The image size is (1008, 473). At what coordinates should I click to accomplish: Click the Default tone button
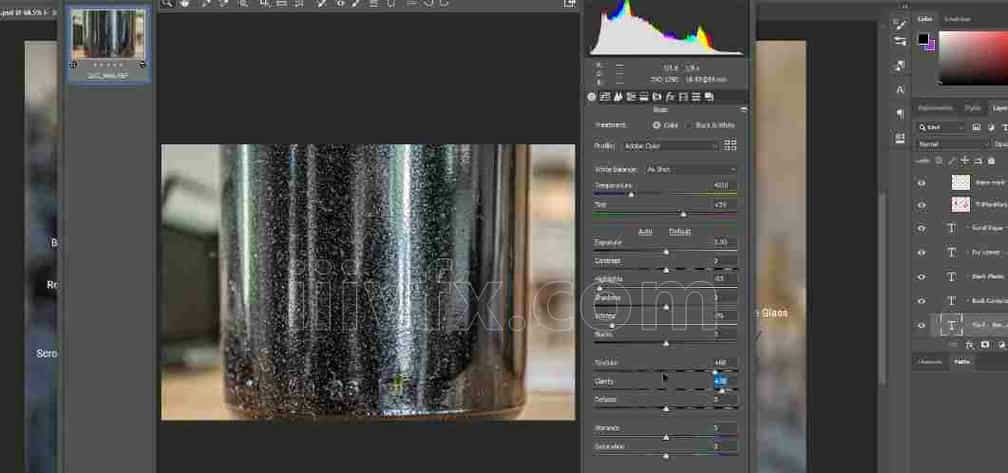point(680,231)
